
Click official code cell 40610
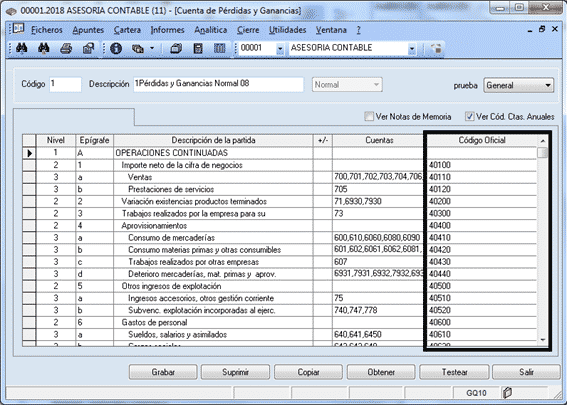[x=482, y=334]
